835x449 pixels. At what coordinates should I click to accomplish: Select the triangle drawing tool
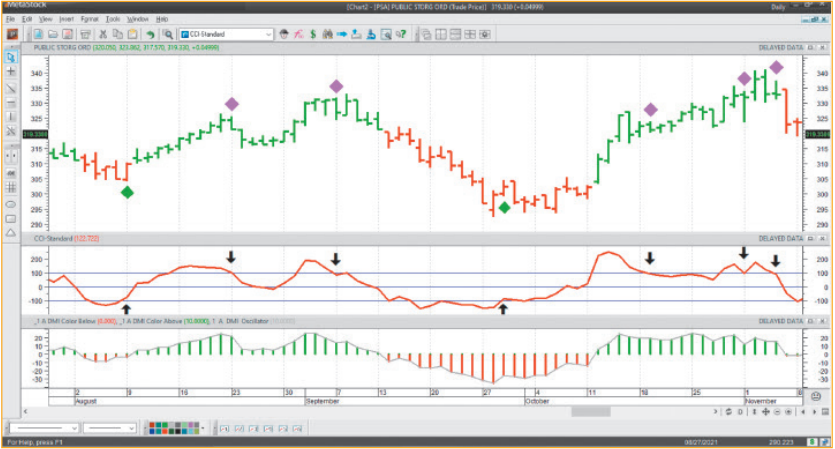point(11,233)
